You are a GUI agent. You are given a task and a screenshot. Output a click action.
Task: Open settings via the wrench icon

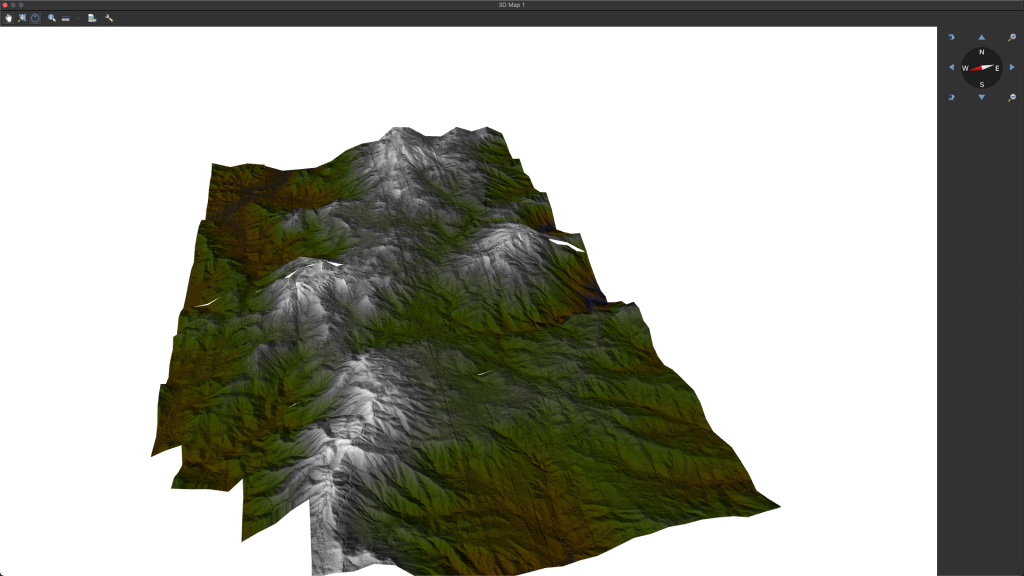tap(109, 18)
